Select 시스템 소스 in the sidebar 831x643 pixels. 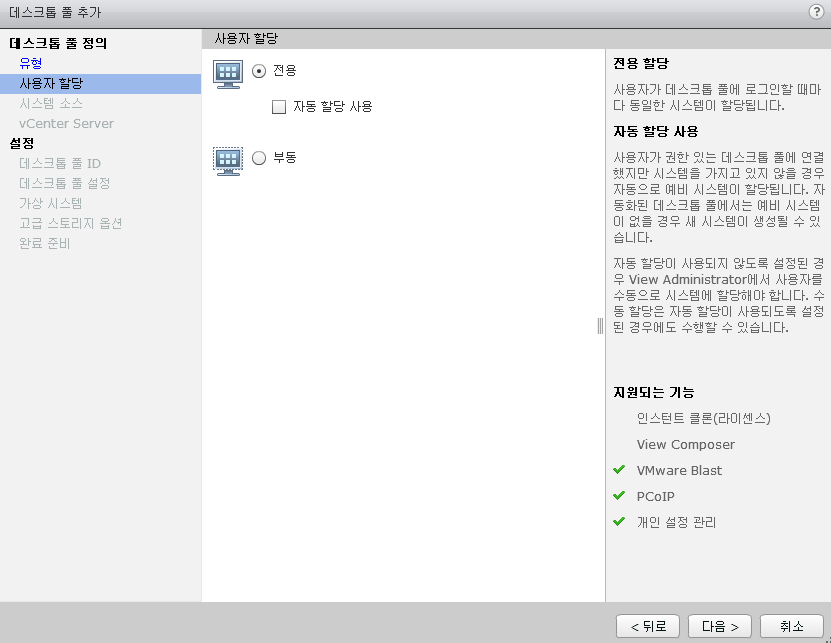click(x=50, y=103)
